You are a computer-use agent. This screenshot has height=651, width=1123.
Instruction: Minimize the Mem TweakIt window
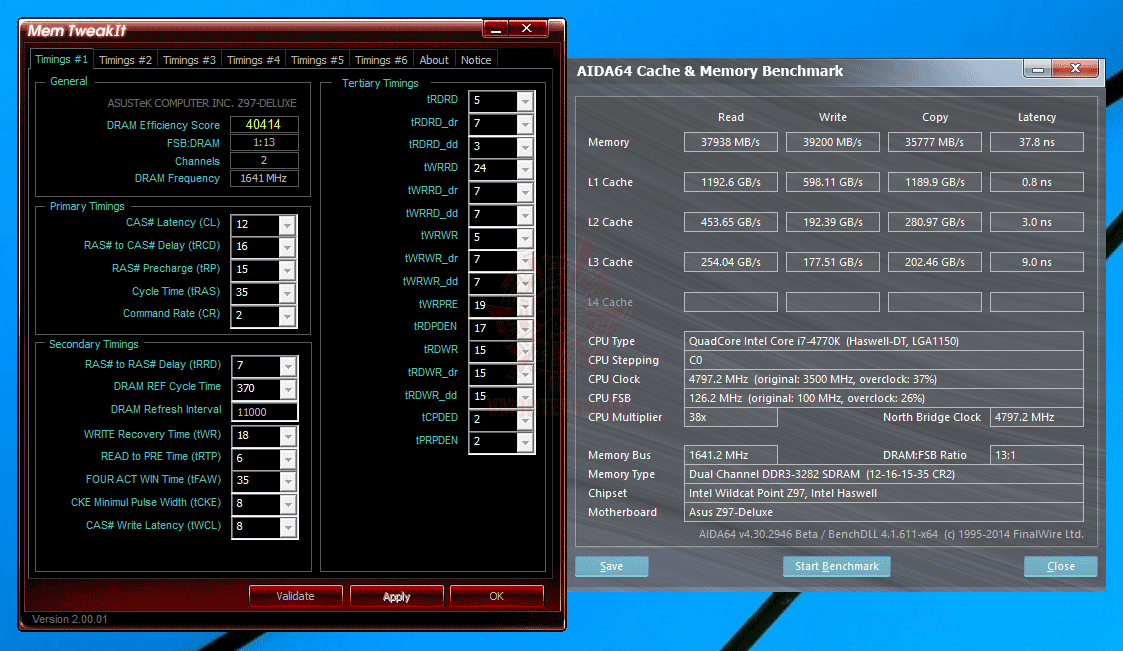click(x=496, y=29)
